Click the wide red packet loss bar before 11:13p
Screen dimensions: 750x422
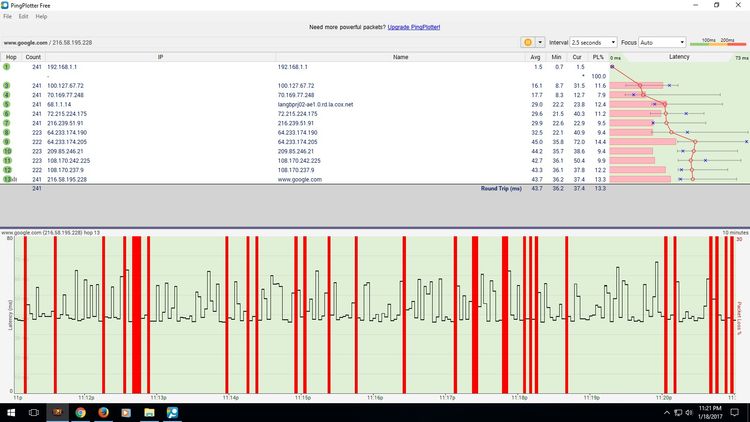click(136, 315)
